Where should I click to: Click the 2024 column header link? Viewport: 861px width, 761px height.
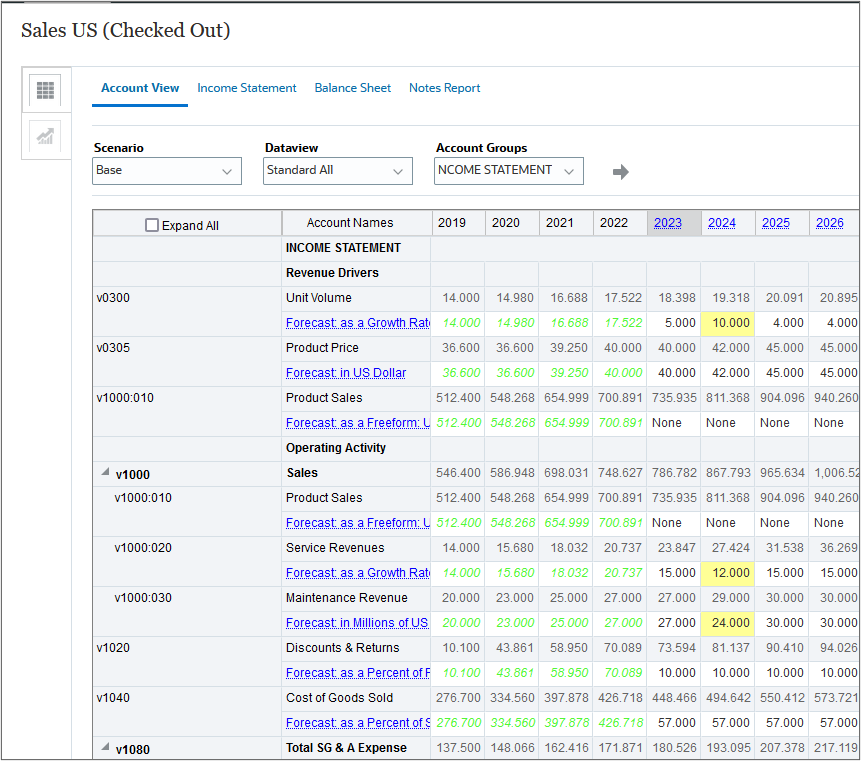click(x=721, y=223)
